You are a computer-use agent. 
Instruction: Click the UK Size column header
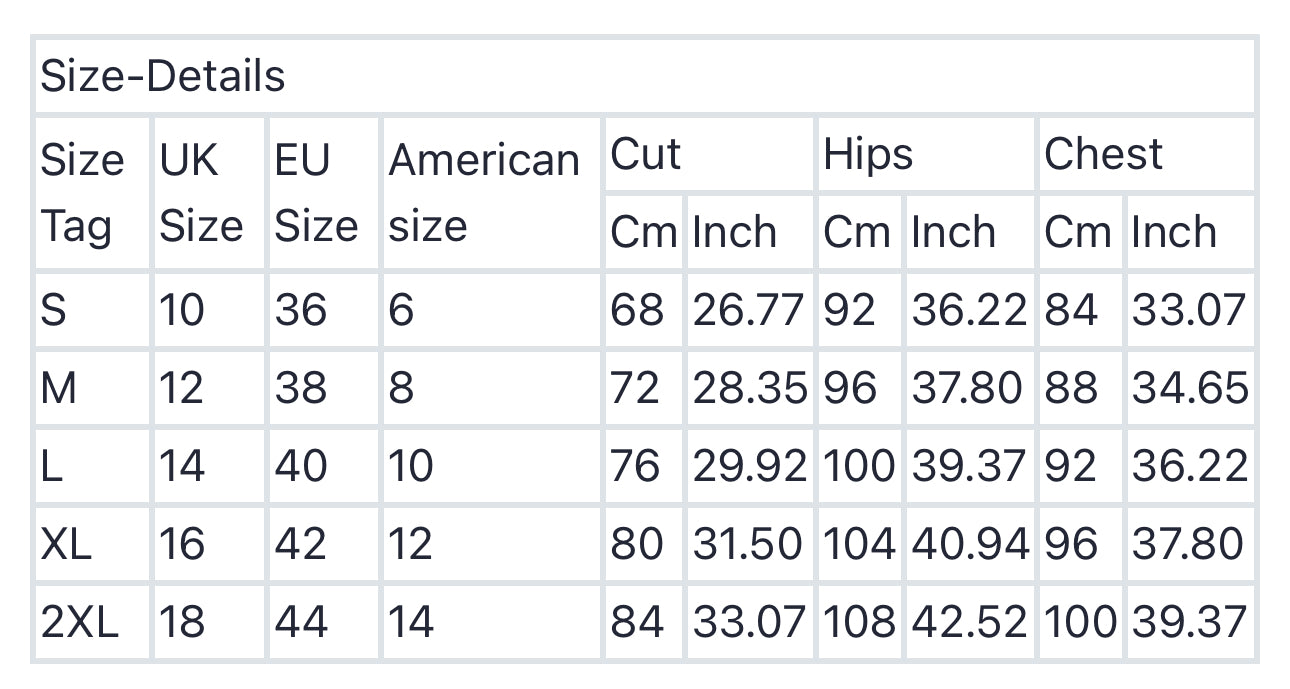(x=201, y=193)
